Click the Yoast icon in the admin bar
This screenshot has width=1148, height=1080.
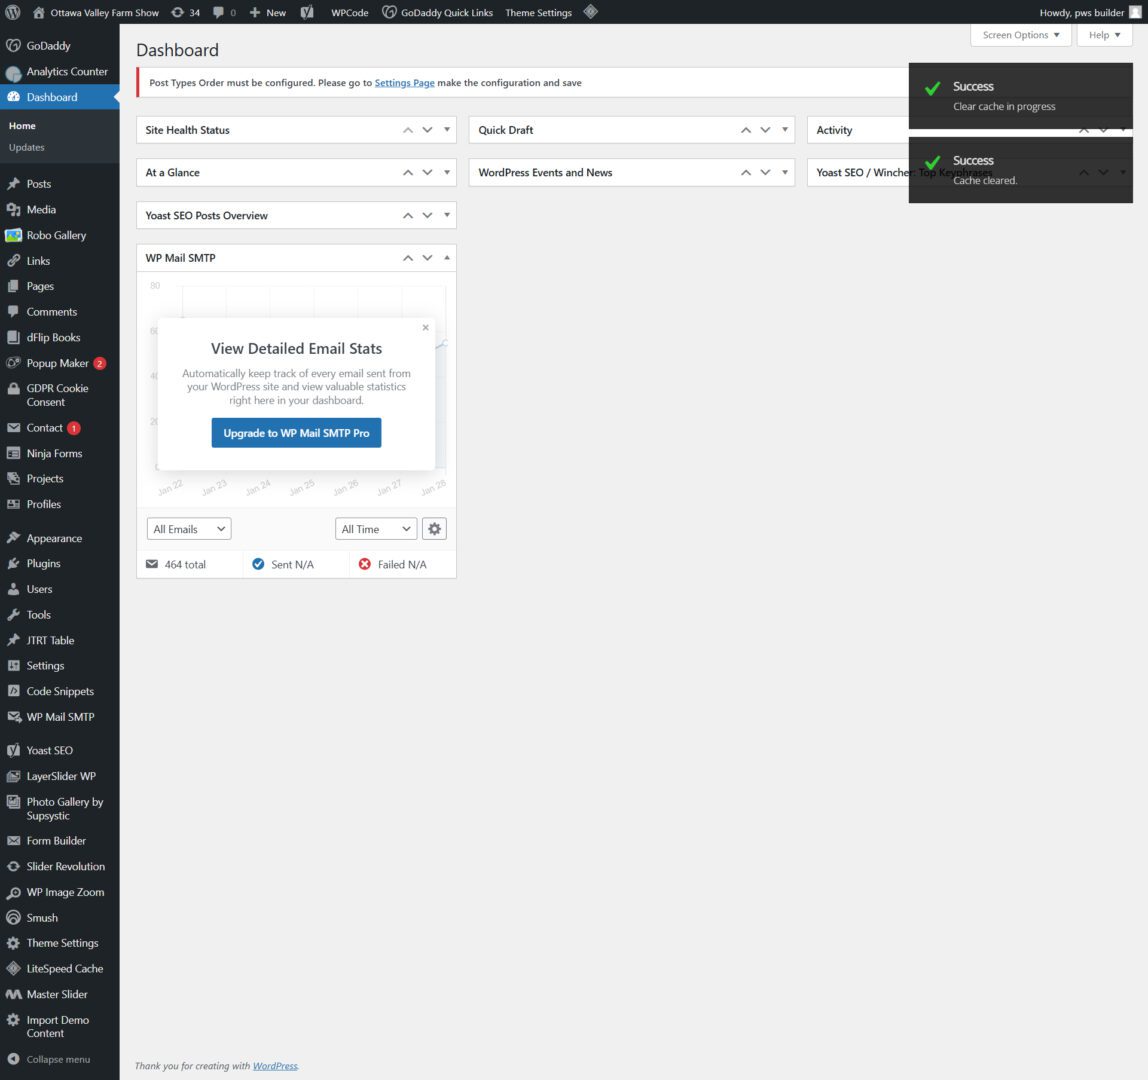tap(307, 12)
